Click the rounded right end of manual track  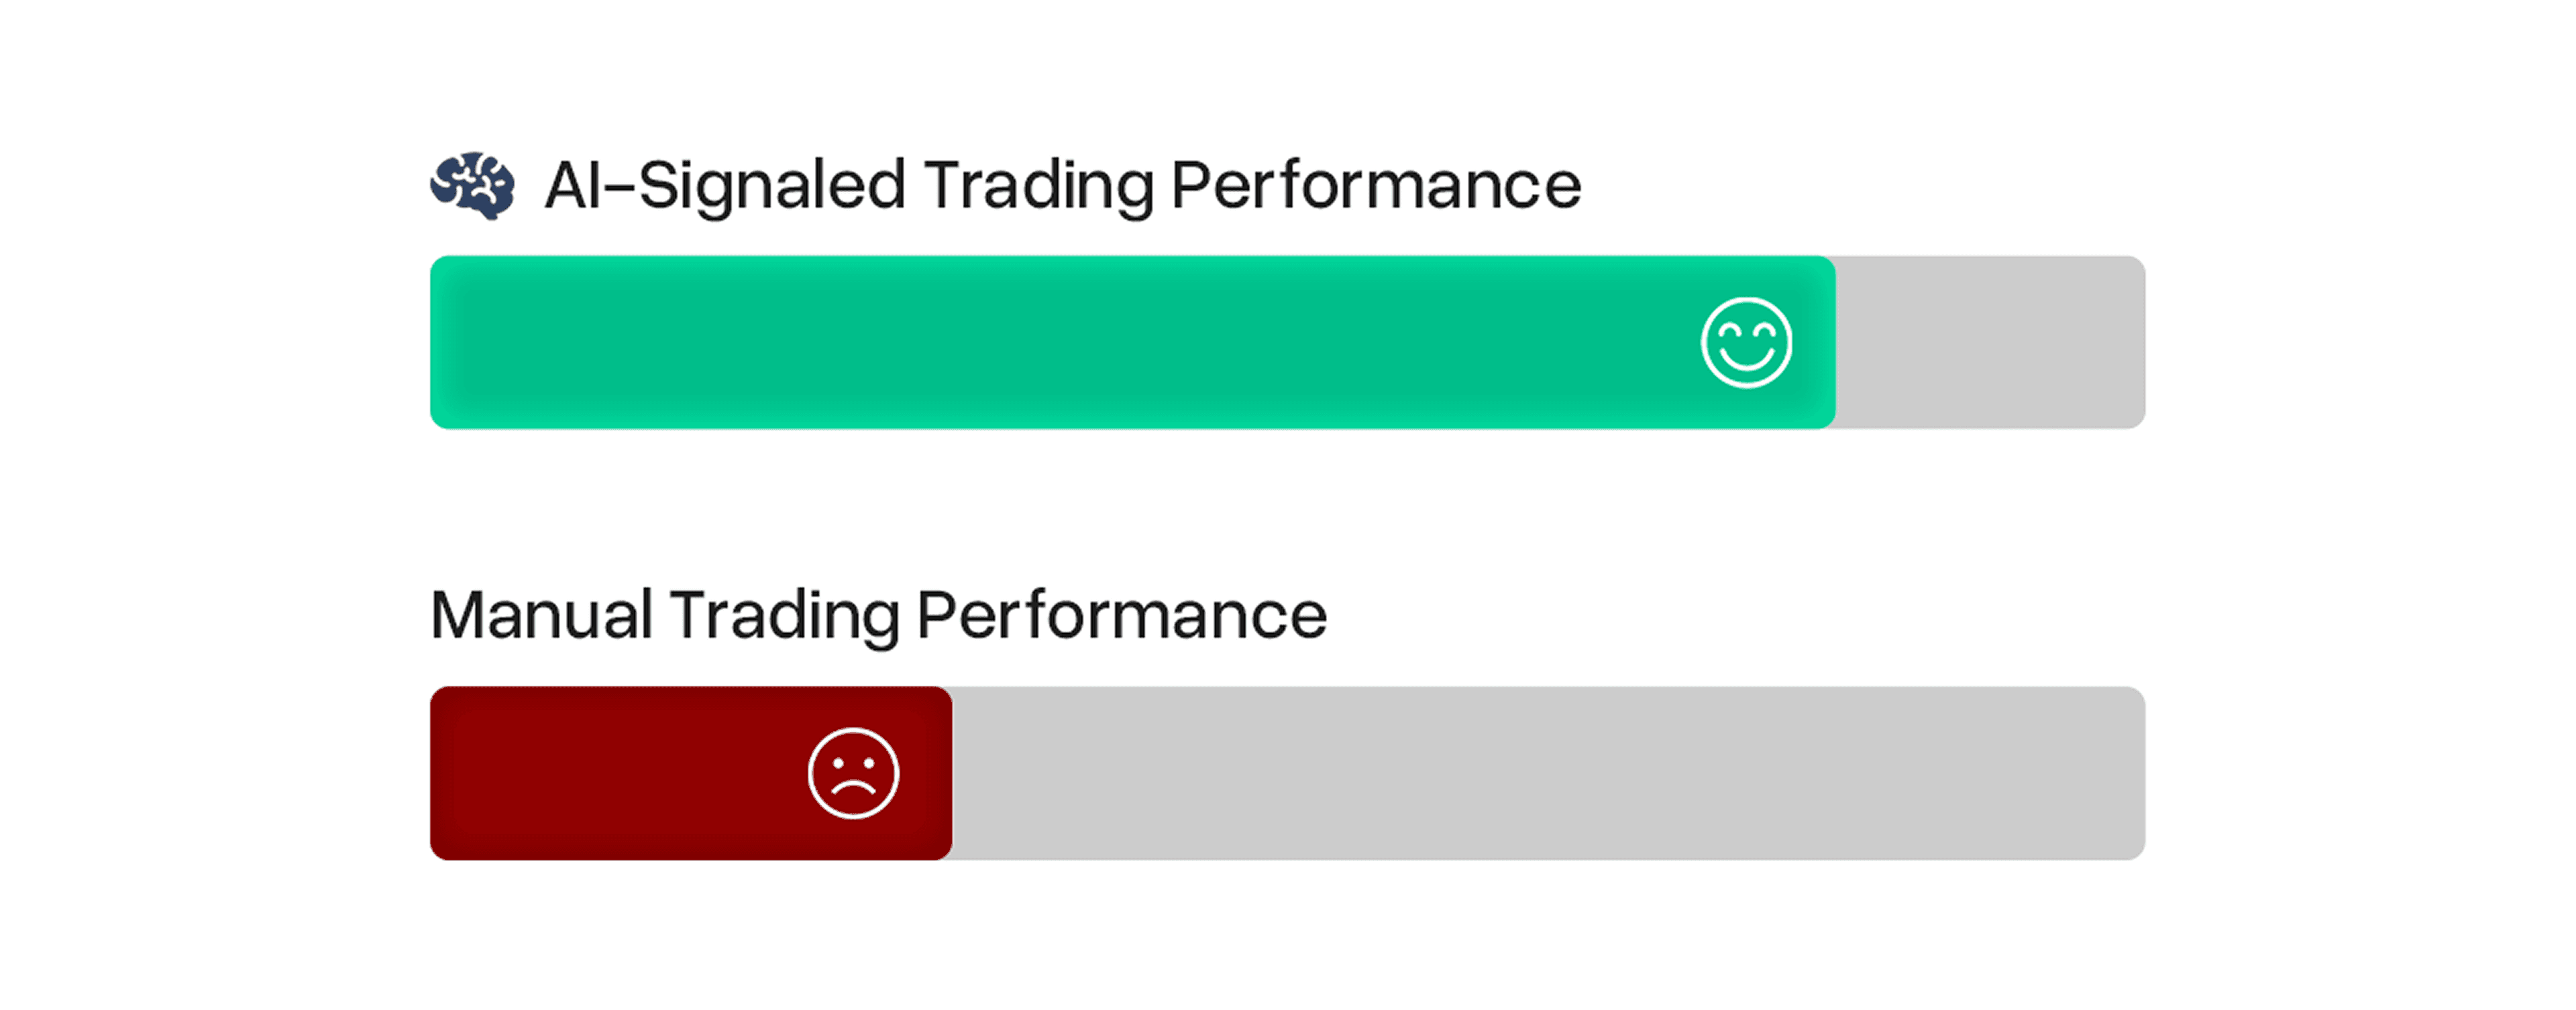[2134, 773]
